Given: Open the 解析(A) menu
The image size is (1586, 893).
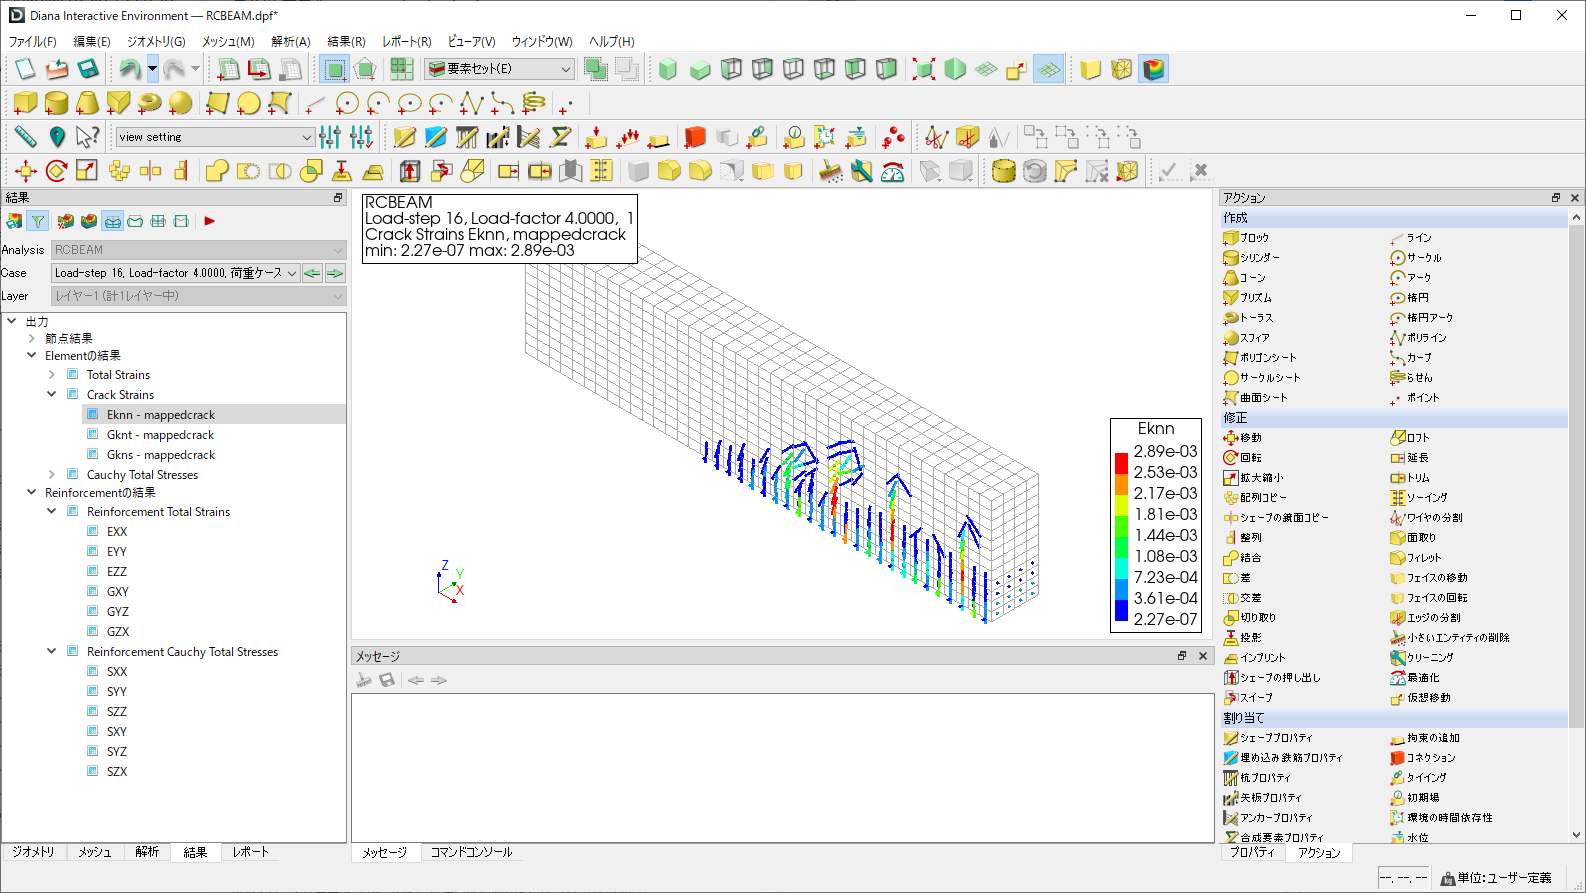Looking at the screenshot, I should [290, 41].
